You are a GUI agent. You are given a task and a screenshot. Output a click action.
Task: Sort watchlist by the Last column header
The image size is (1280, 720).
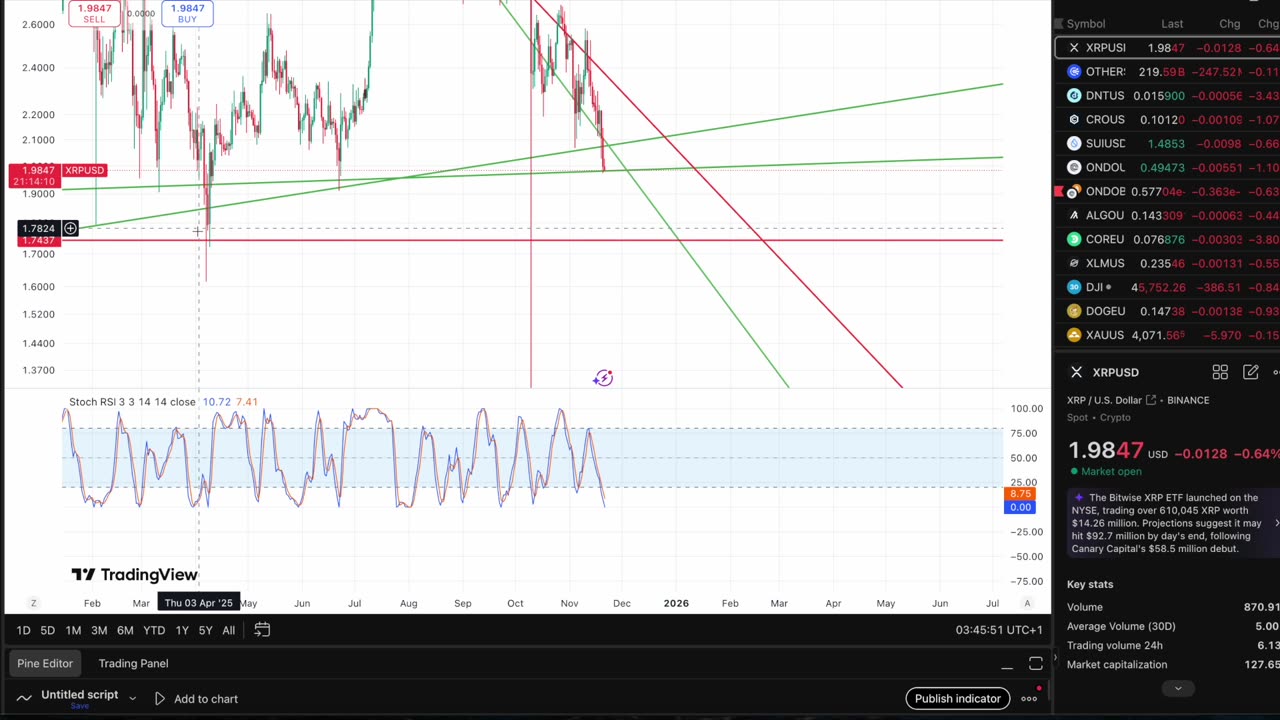coord(1172,24)
